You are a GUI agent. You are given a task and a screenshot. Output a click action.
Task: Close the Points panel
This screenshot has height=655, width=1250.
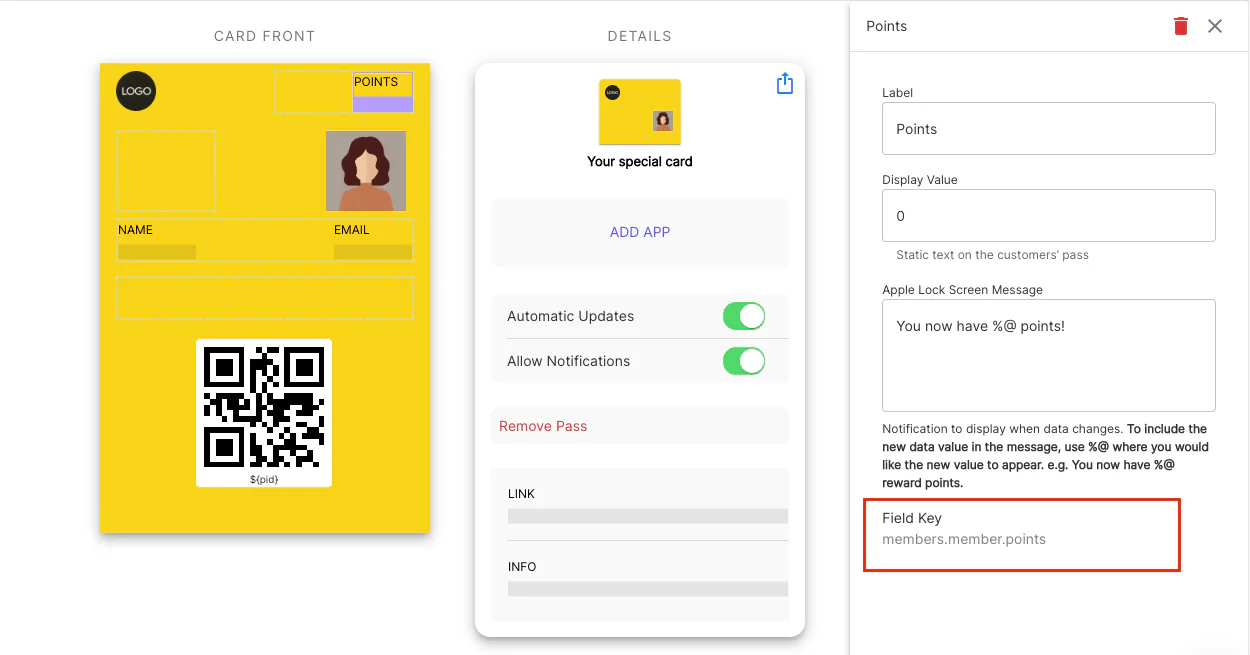coord(1215,26)
